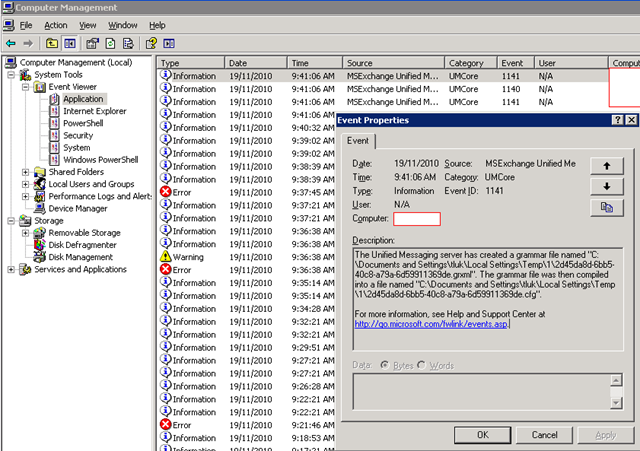Image resolution: width=640 pixels, height=451 pixels.
Task: Click the Back arrow in the toolbar
Action: (10, 43)
